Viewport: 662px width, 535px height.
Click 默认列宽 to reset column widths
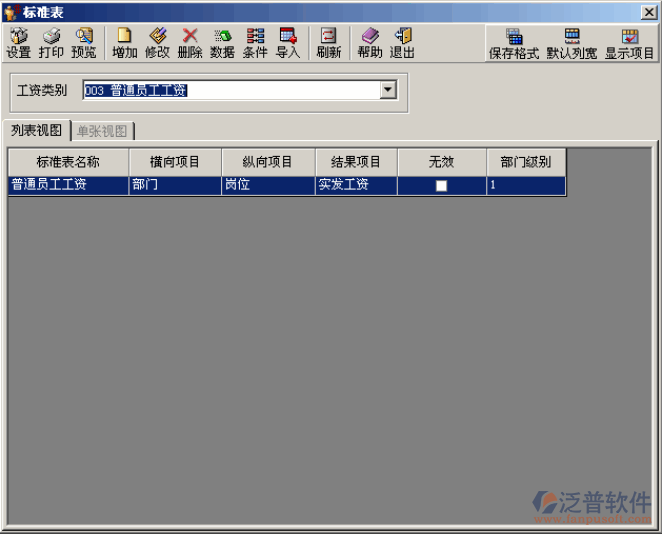[572, 44]
